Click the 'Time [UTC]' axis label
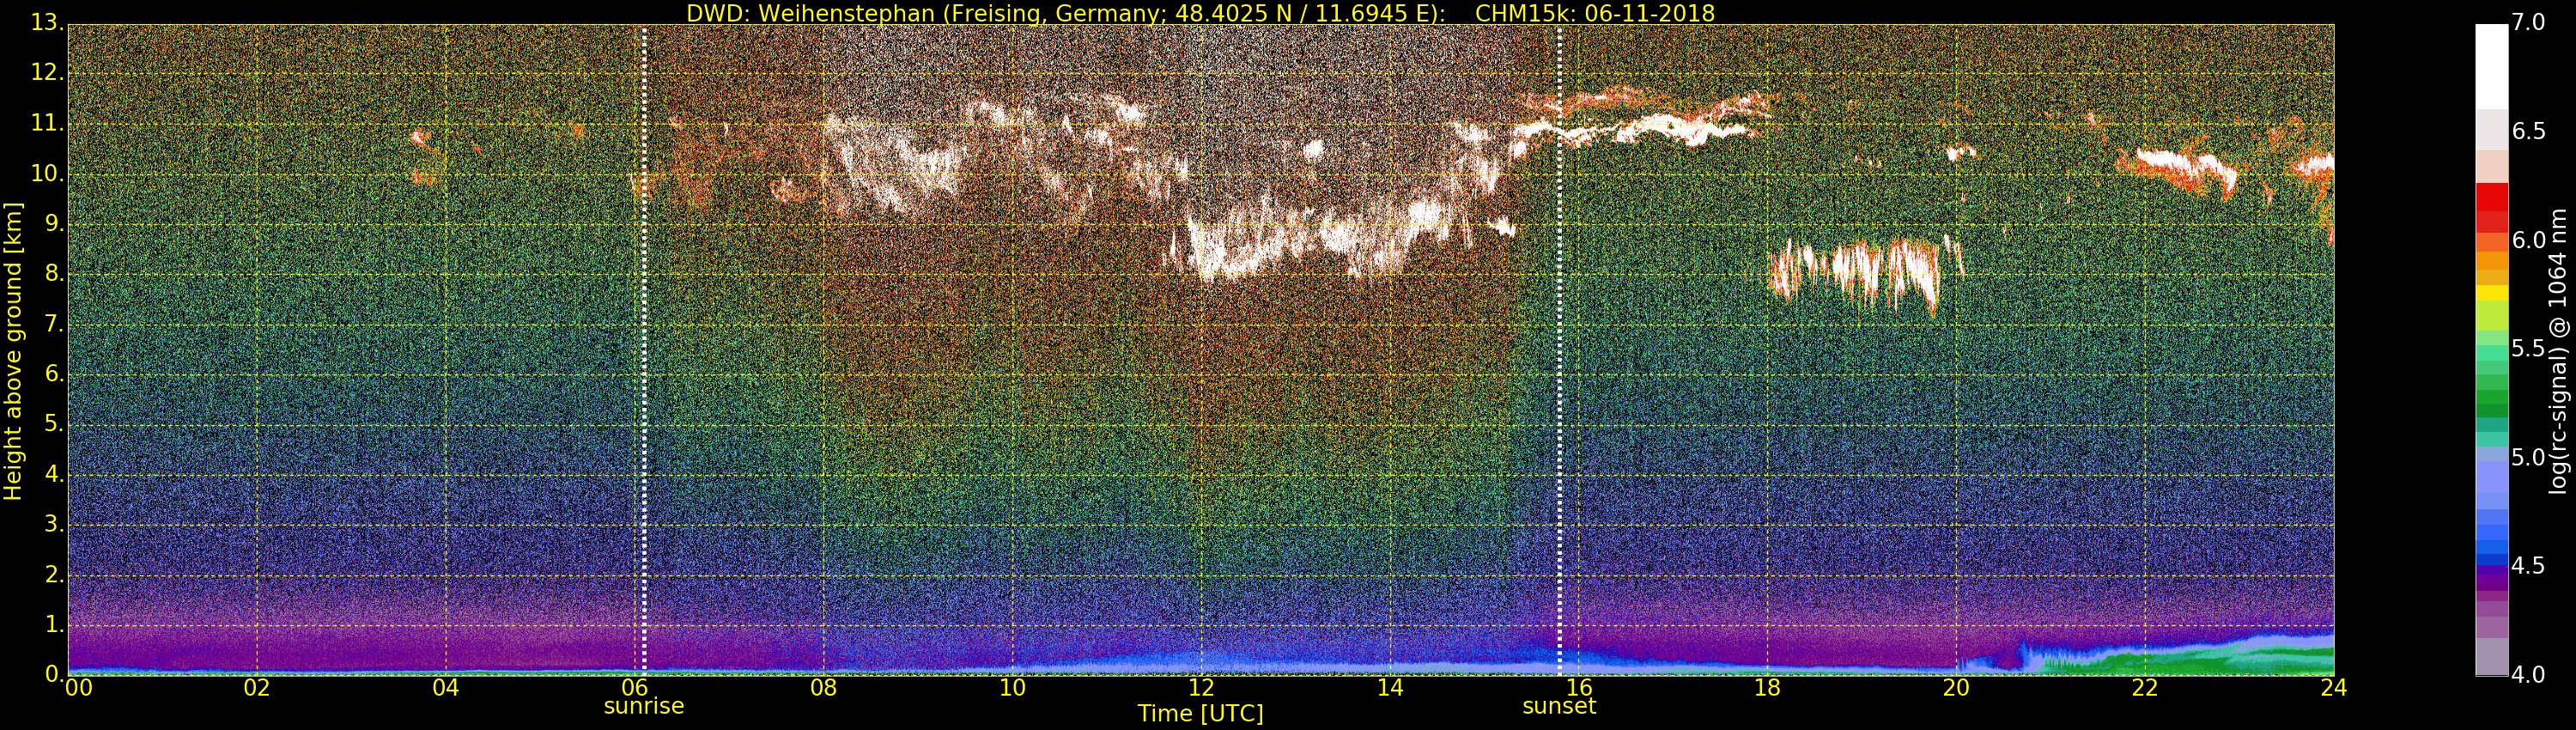Image resolution: width=2576 pixels, height=730 pixels. pos(1200,713)
